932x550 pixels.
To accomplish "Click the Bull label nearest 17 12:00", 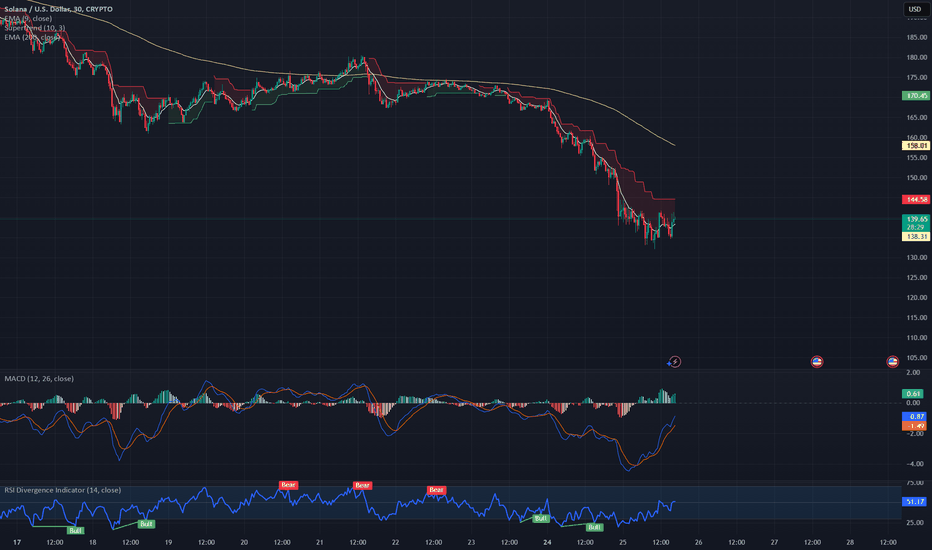I will point(75,530).
